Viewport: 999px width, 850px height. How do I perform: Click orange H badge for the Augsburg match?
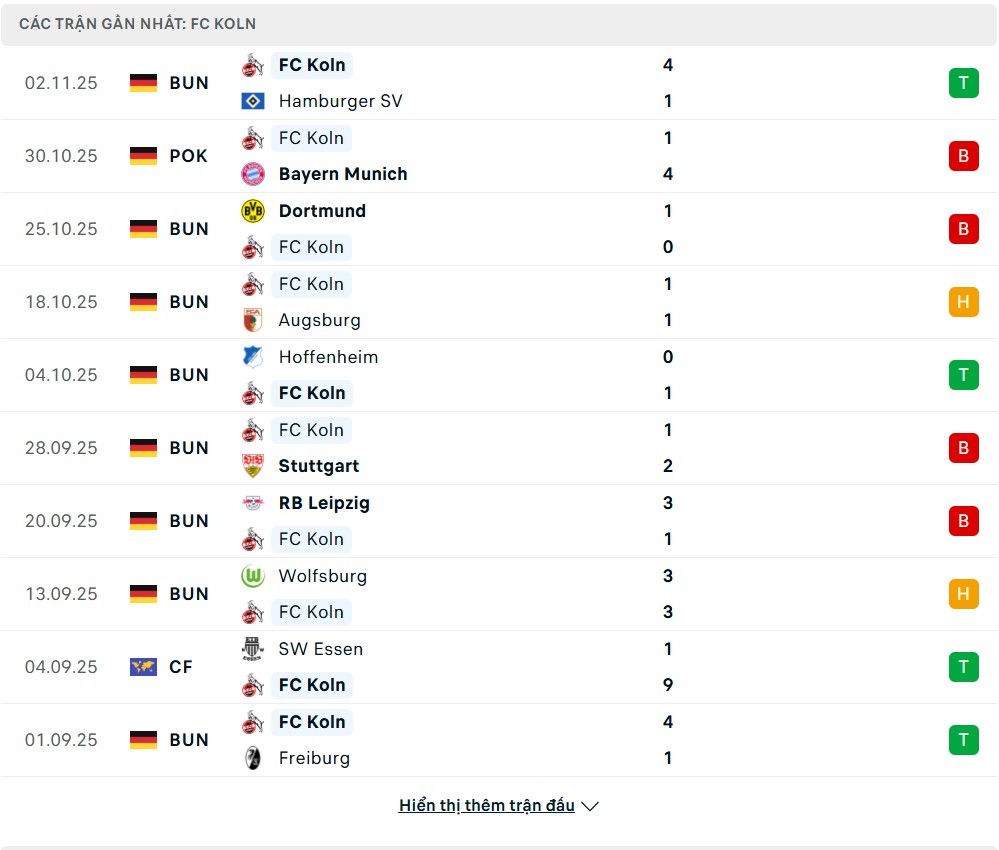coord(963,302)
